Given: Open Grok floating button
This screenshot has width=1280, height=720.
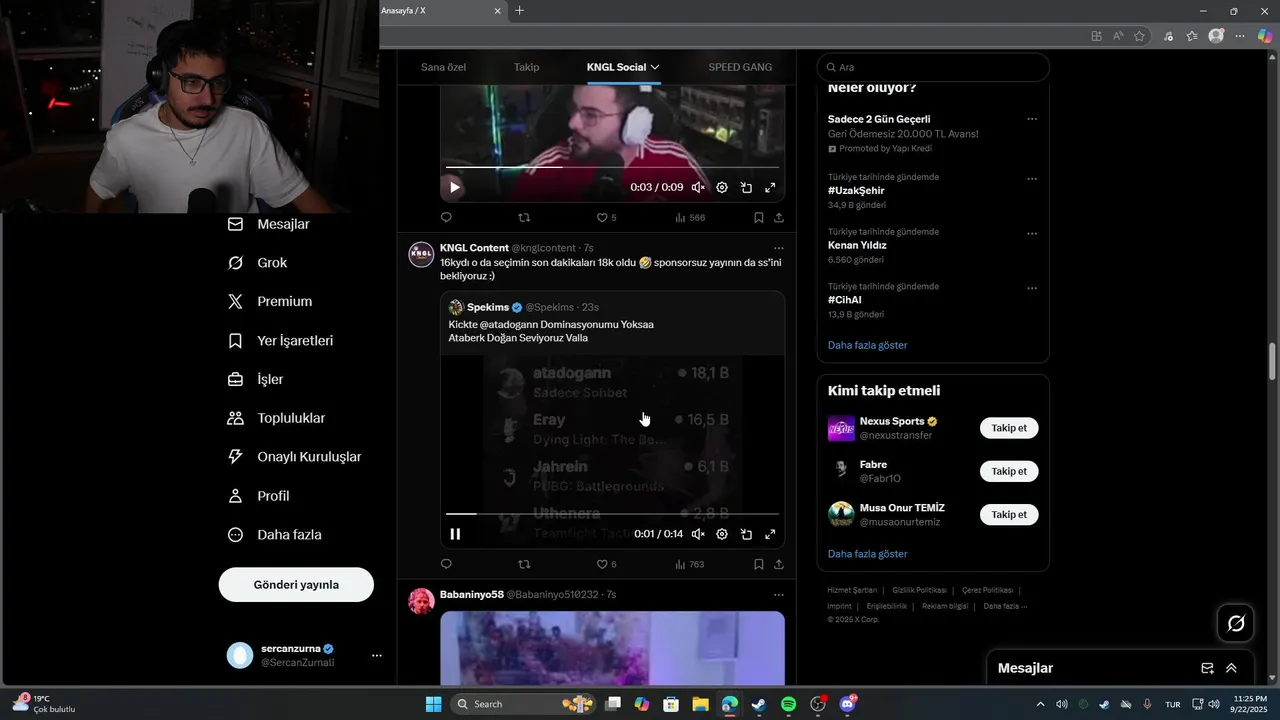Looking at the screenshot, I should (1236, 624).
